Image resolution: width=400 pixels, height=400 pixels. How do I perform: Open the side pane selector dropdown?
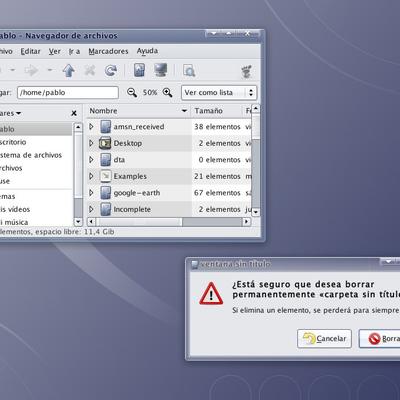(x=10, y=113)
